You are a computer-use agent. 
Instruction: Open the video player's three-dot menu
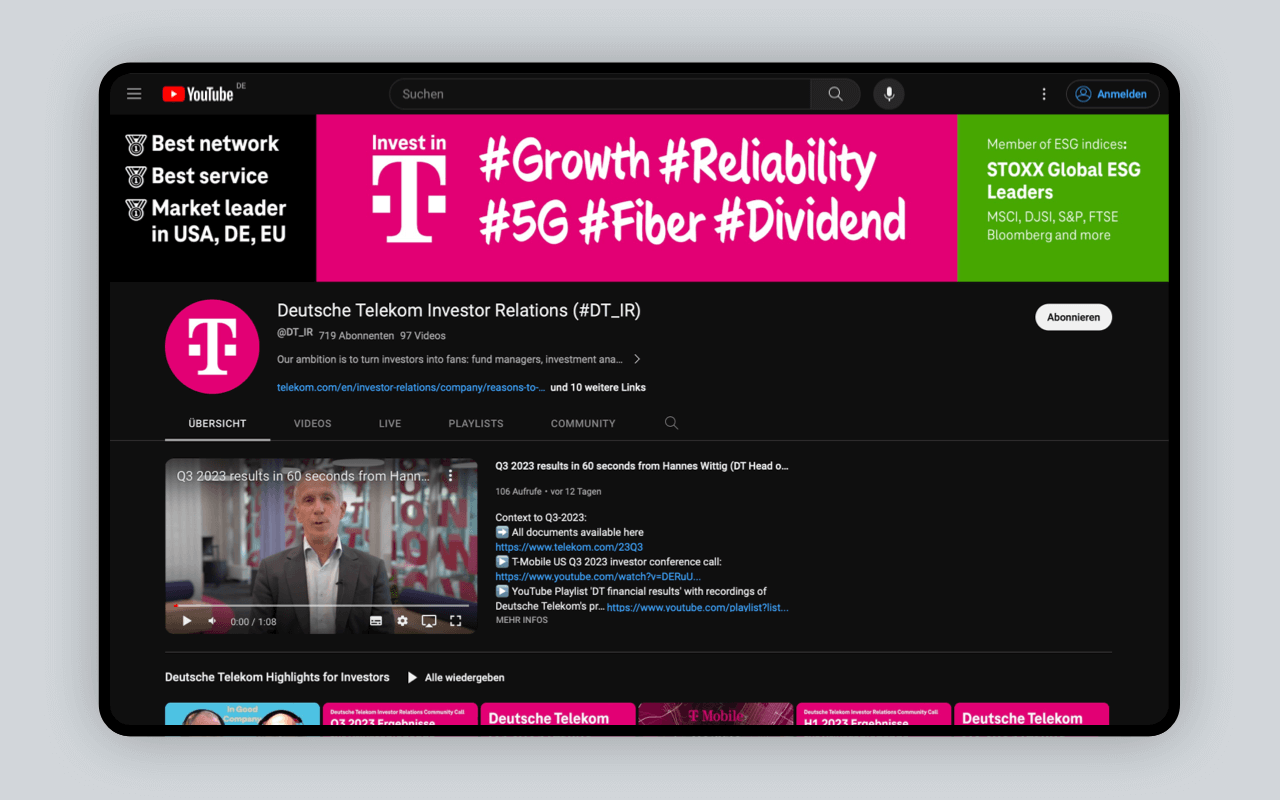[450, 476]
